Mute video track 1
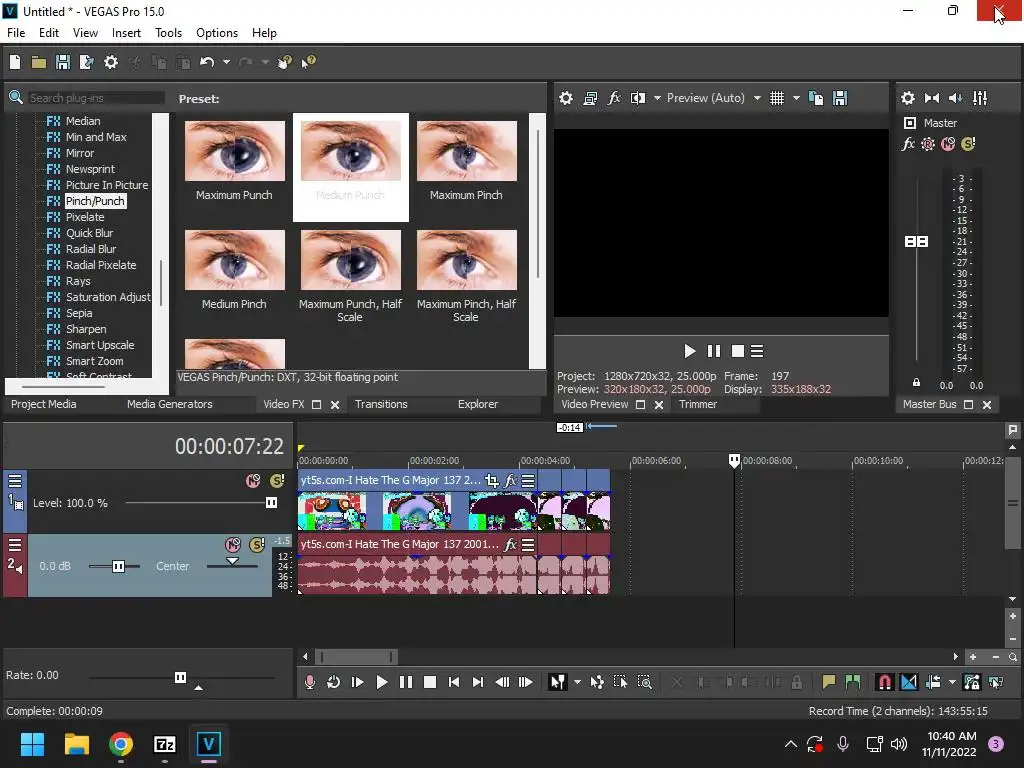The width and height of the screenshot is (1024, 768). coord(253,481)
